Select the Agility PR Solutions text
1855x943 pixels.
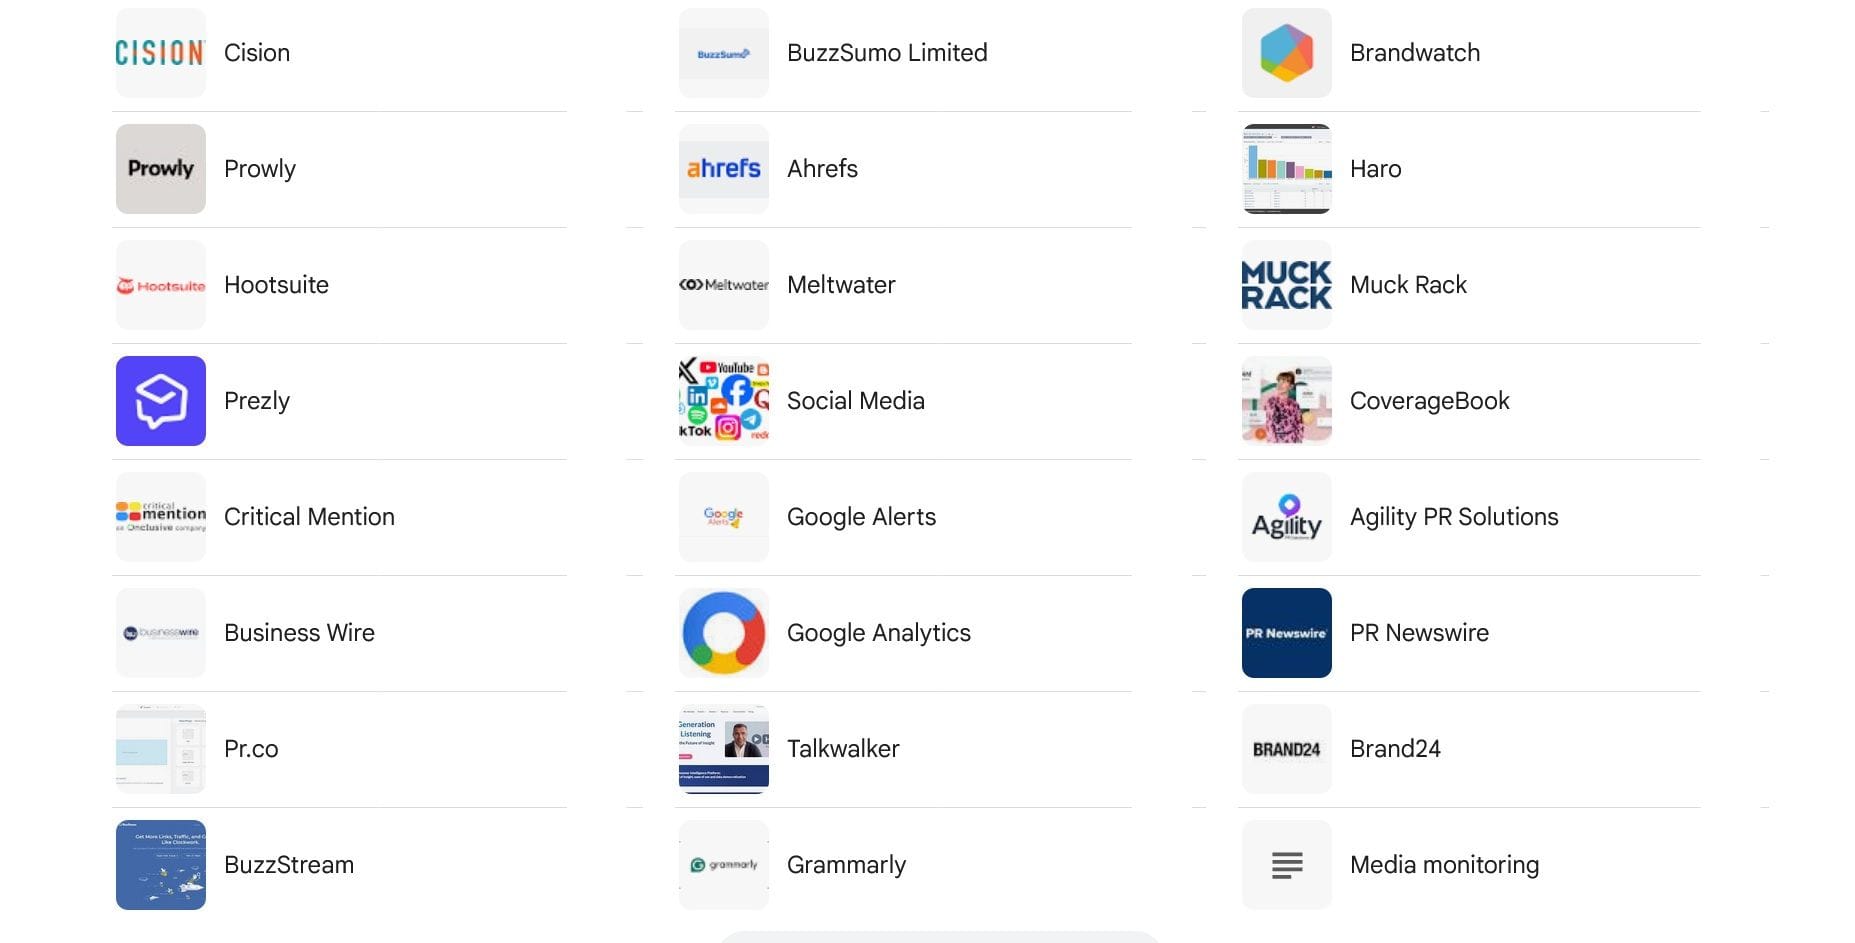[1454, 517]
